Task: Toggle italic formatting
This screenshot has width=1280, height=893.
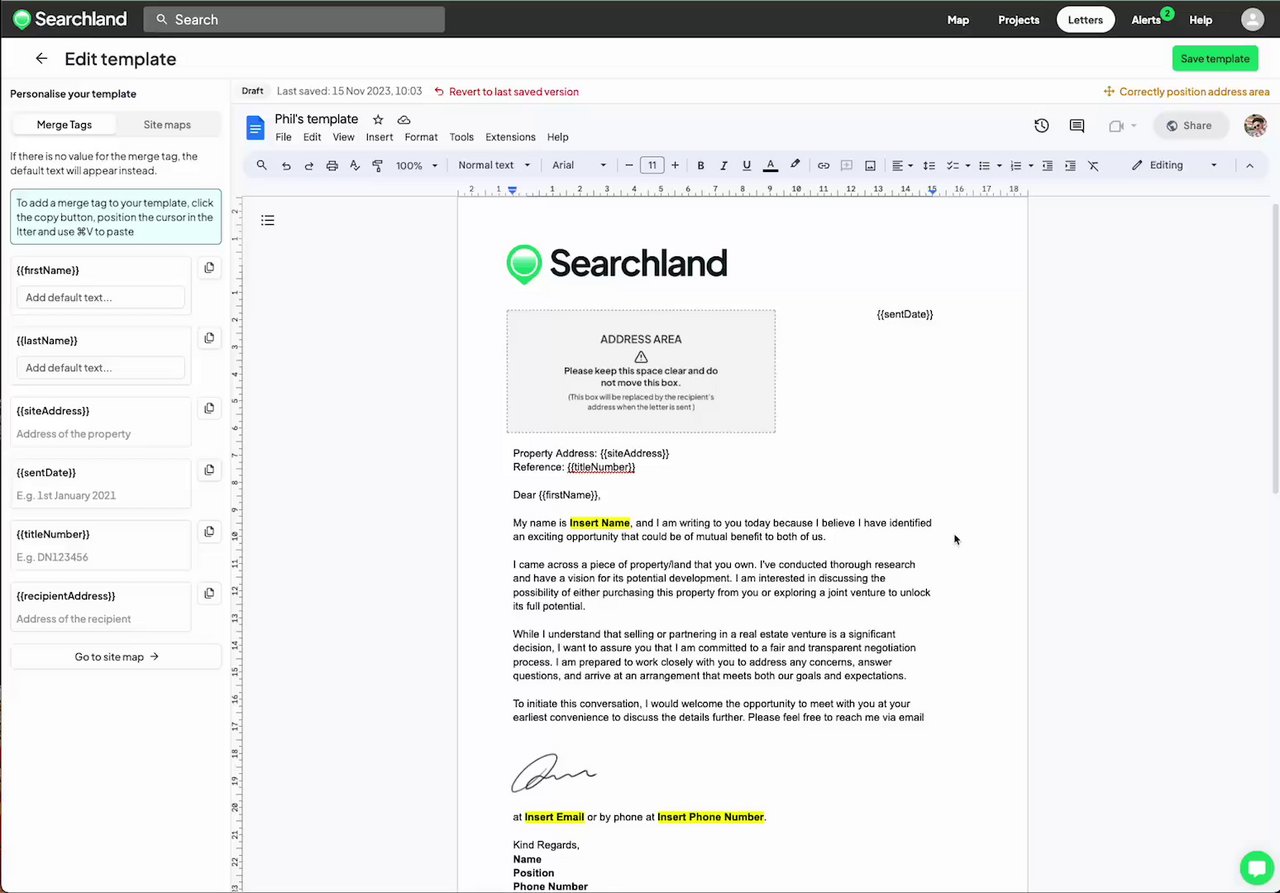Action: coord(723,165)
